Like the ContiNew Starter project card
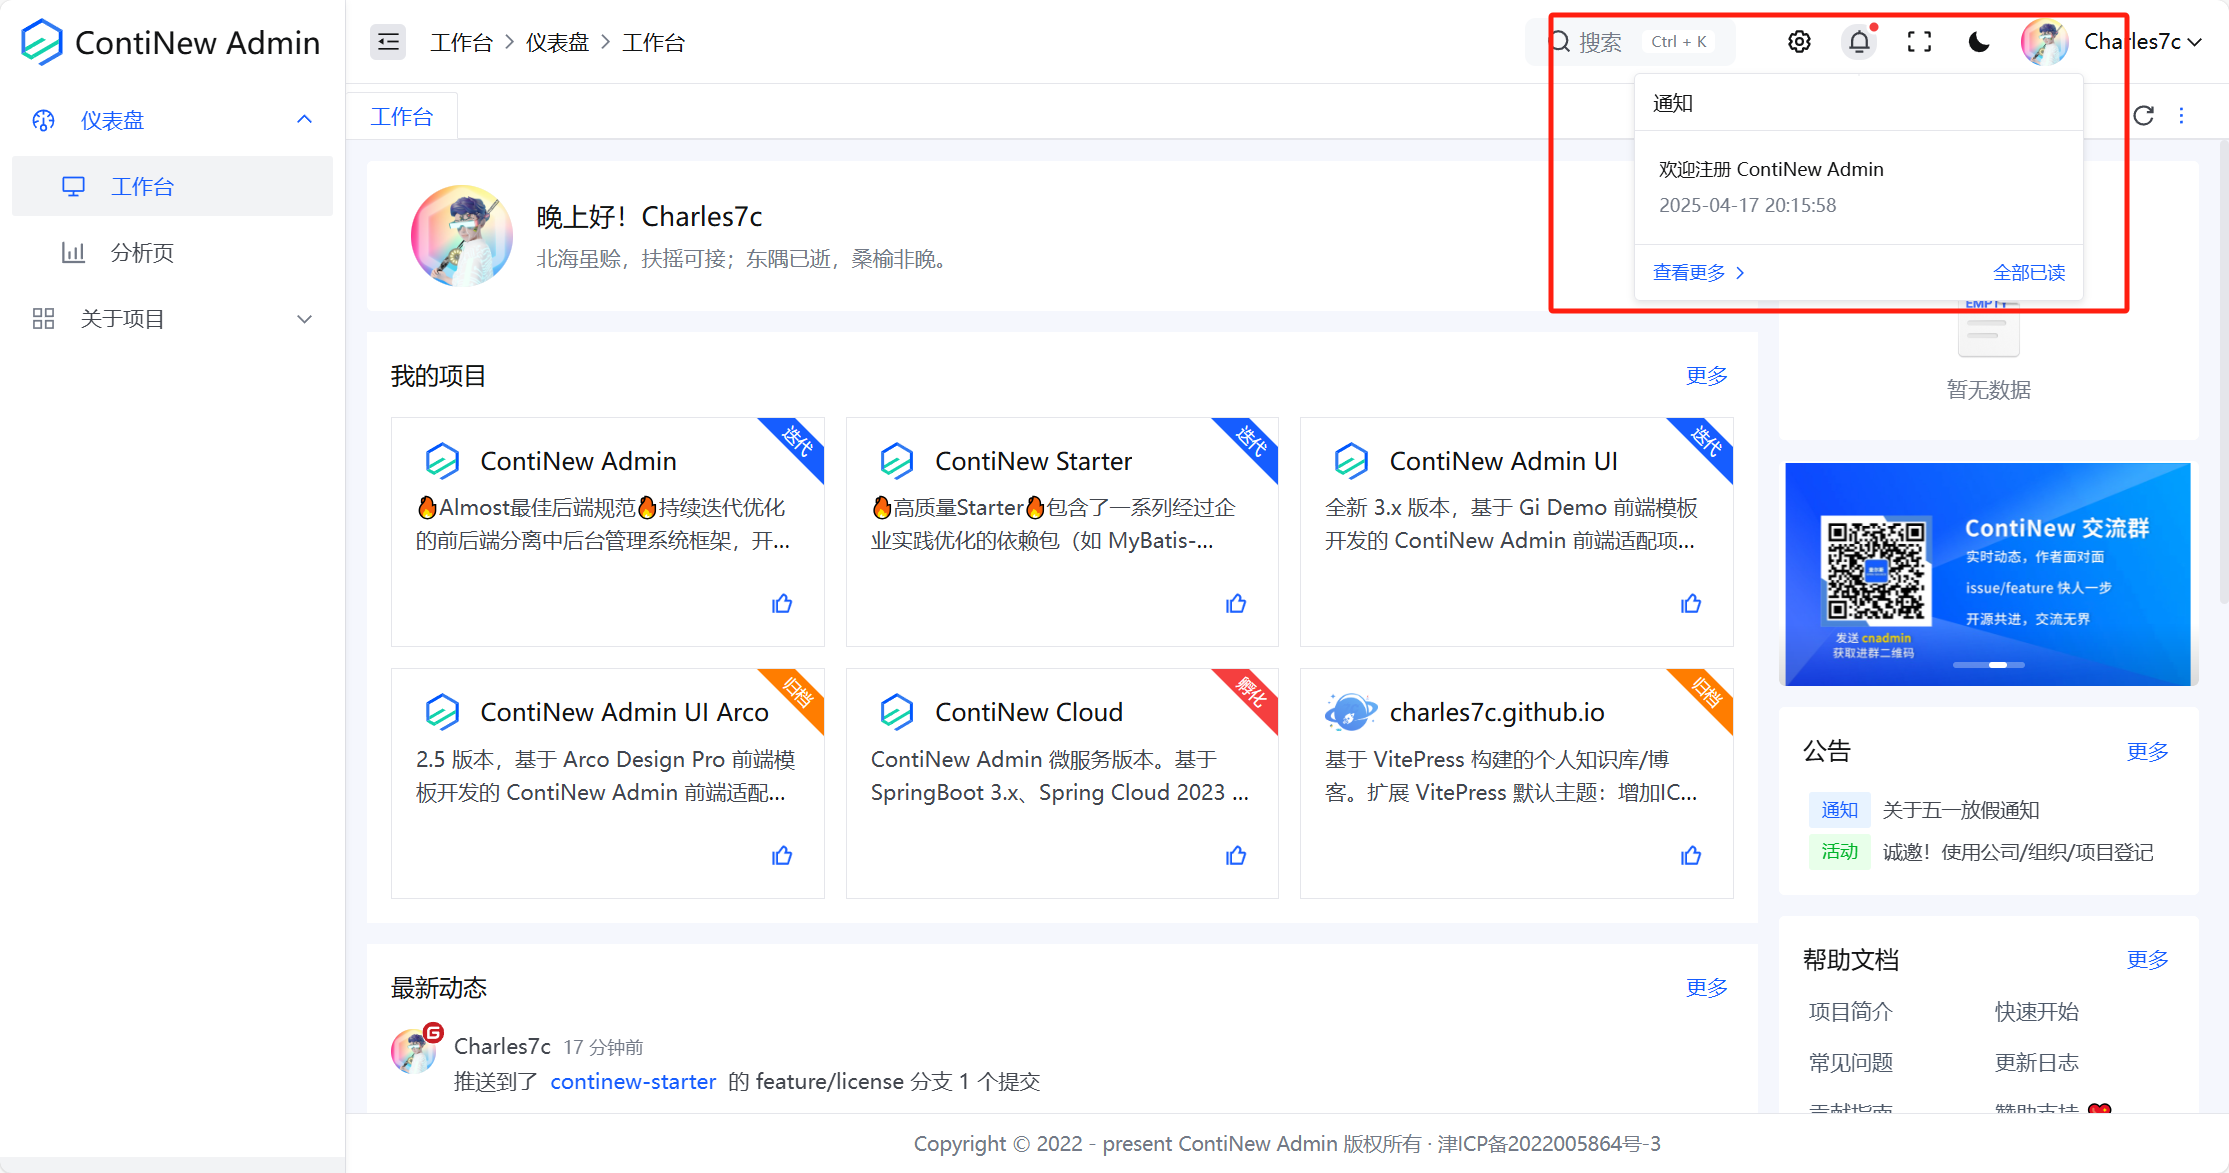This screenshot has width=2229, height=1173. pyautogui.click(x=1236, y=603)
